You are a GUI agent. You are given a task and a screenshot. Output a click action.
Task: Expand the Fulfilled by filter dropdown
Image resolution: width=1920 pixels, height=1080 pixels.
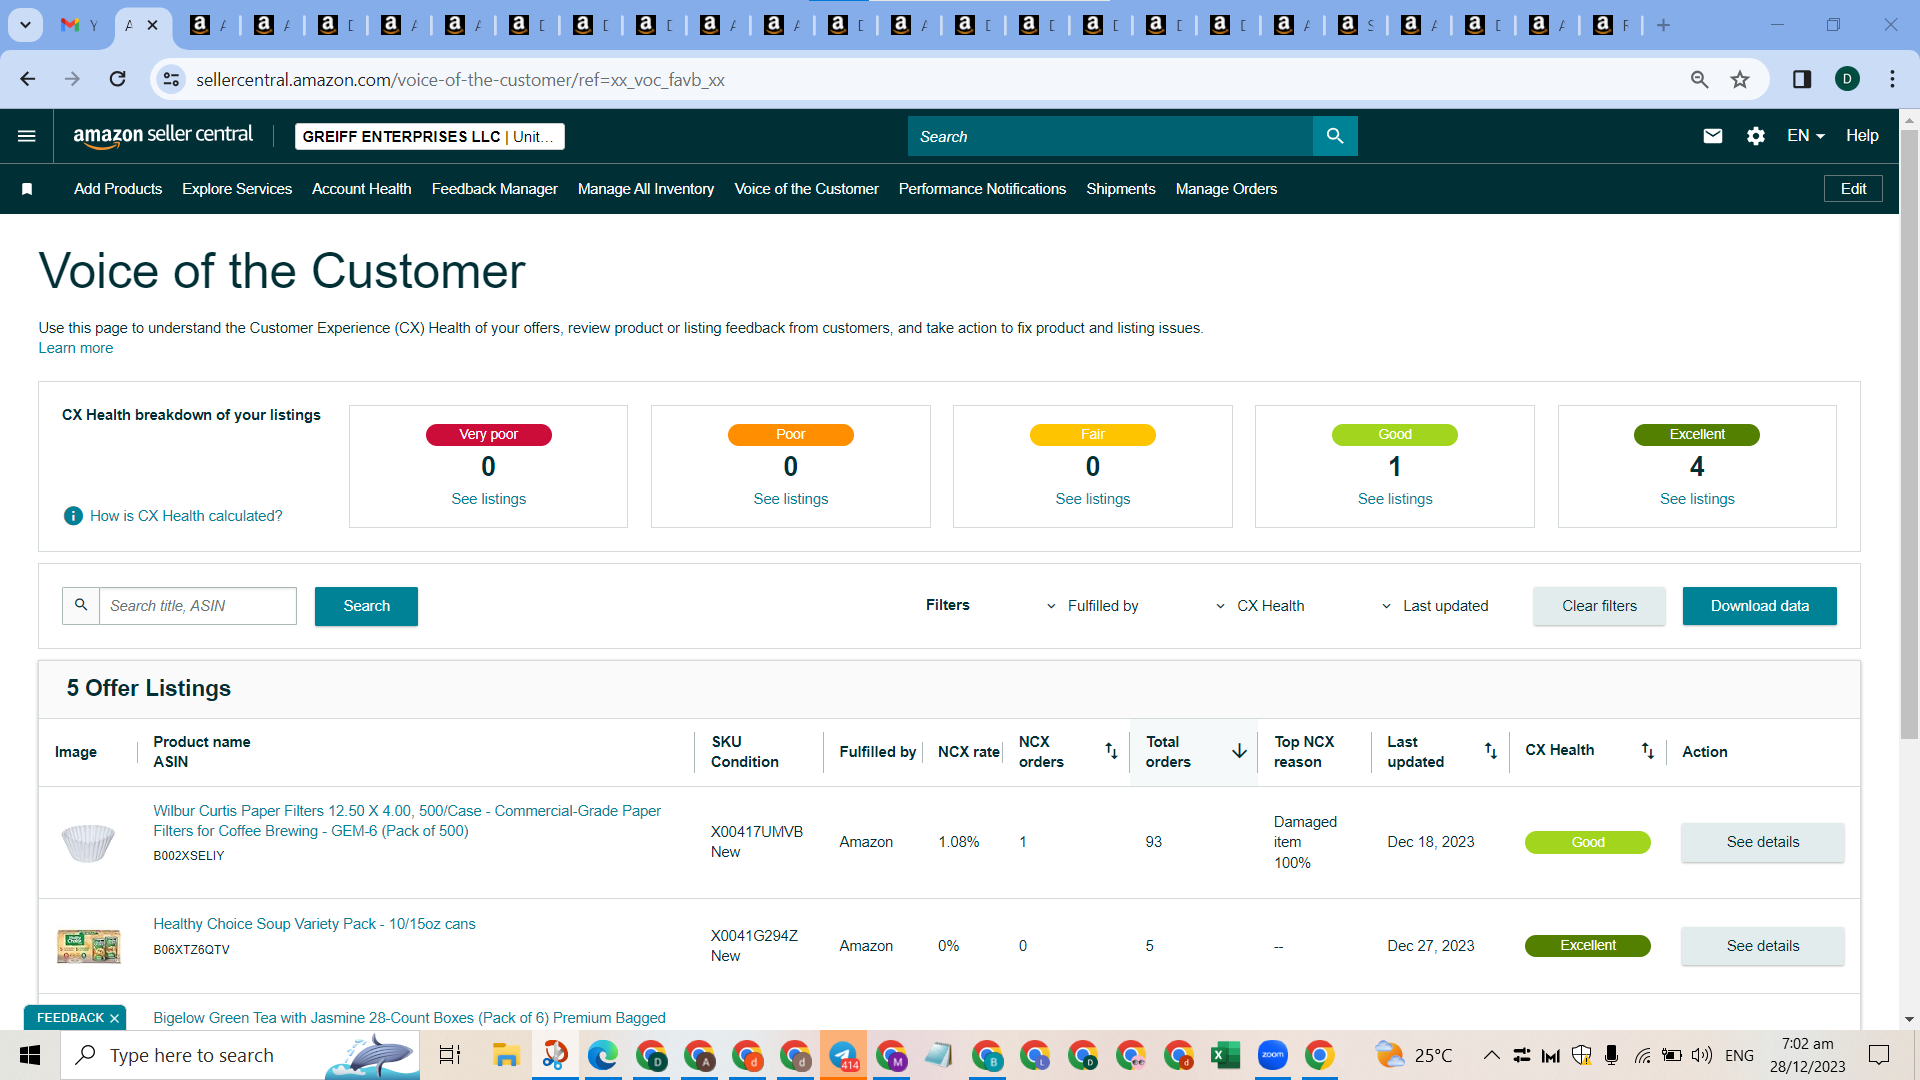(1092, 606)
